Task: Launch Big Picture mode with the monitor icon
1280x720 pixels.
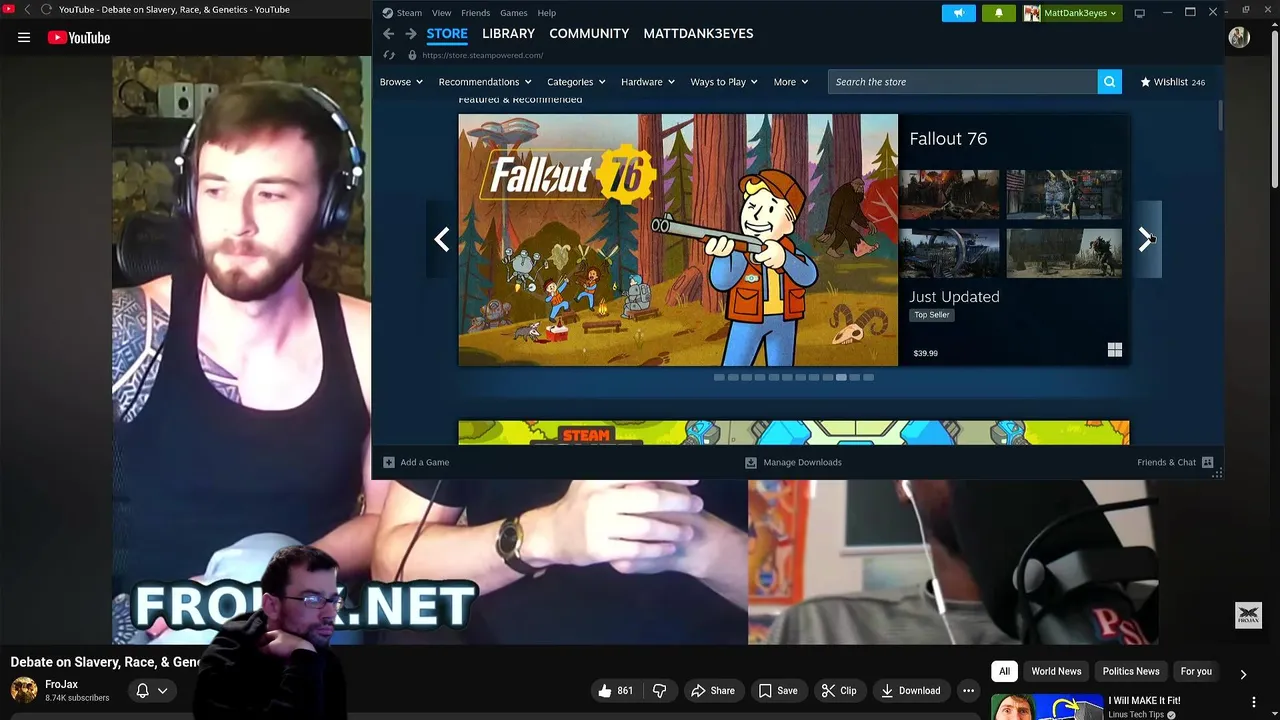Action: click(1139, 13)
